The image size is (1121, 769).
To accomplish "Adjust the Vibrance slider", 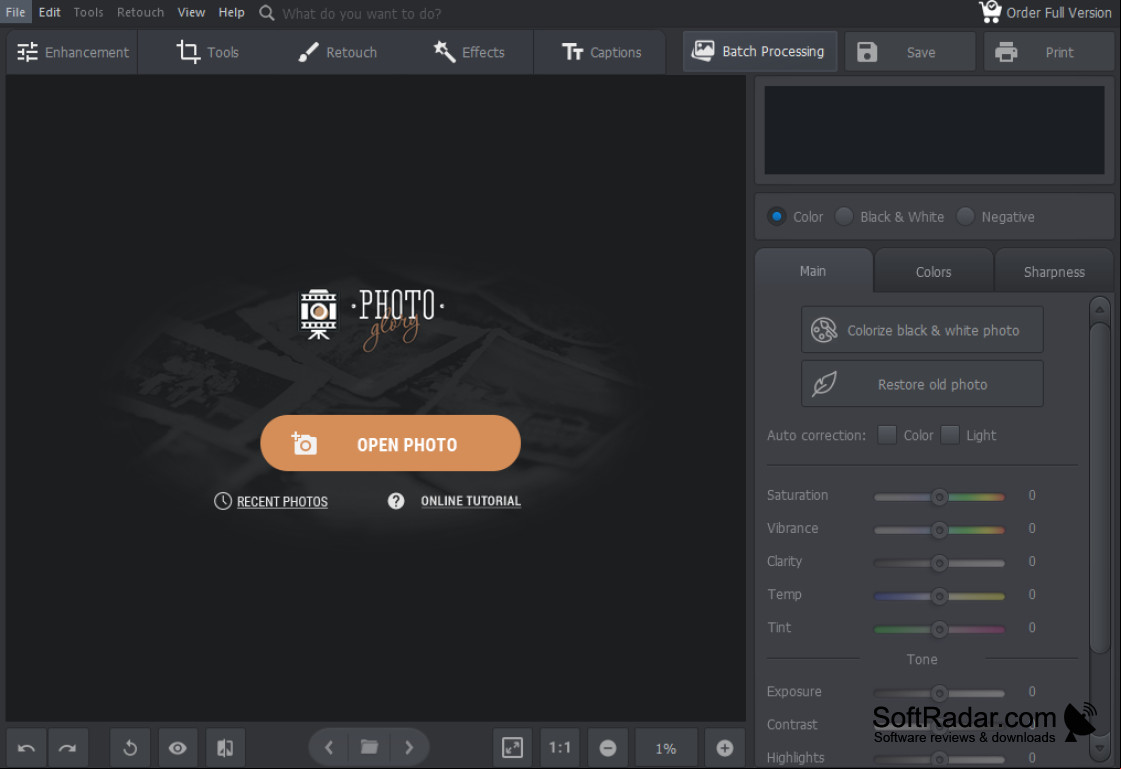I will [939, 530].
